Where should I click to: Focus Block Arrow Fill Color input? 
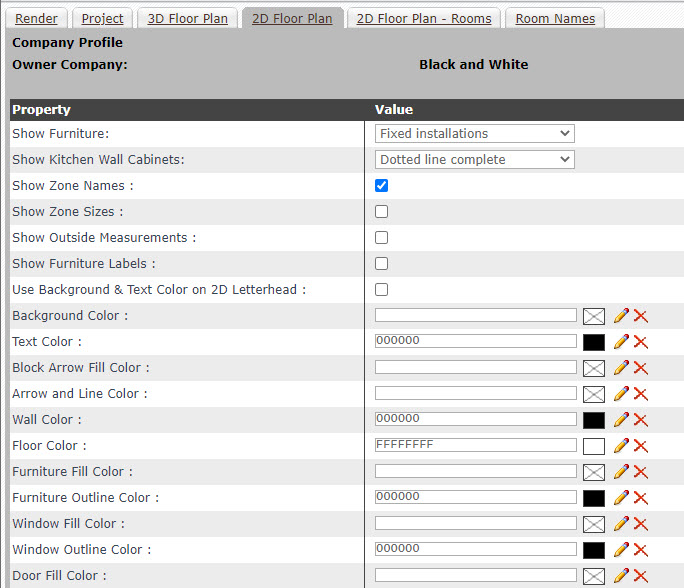coord(475,367)
